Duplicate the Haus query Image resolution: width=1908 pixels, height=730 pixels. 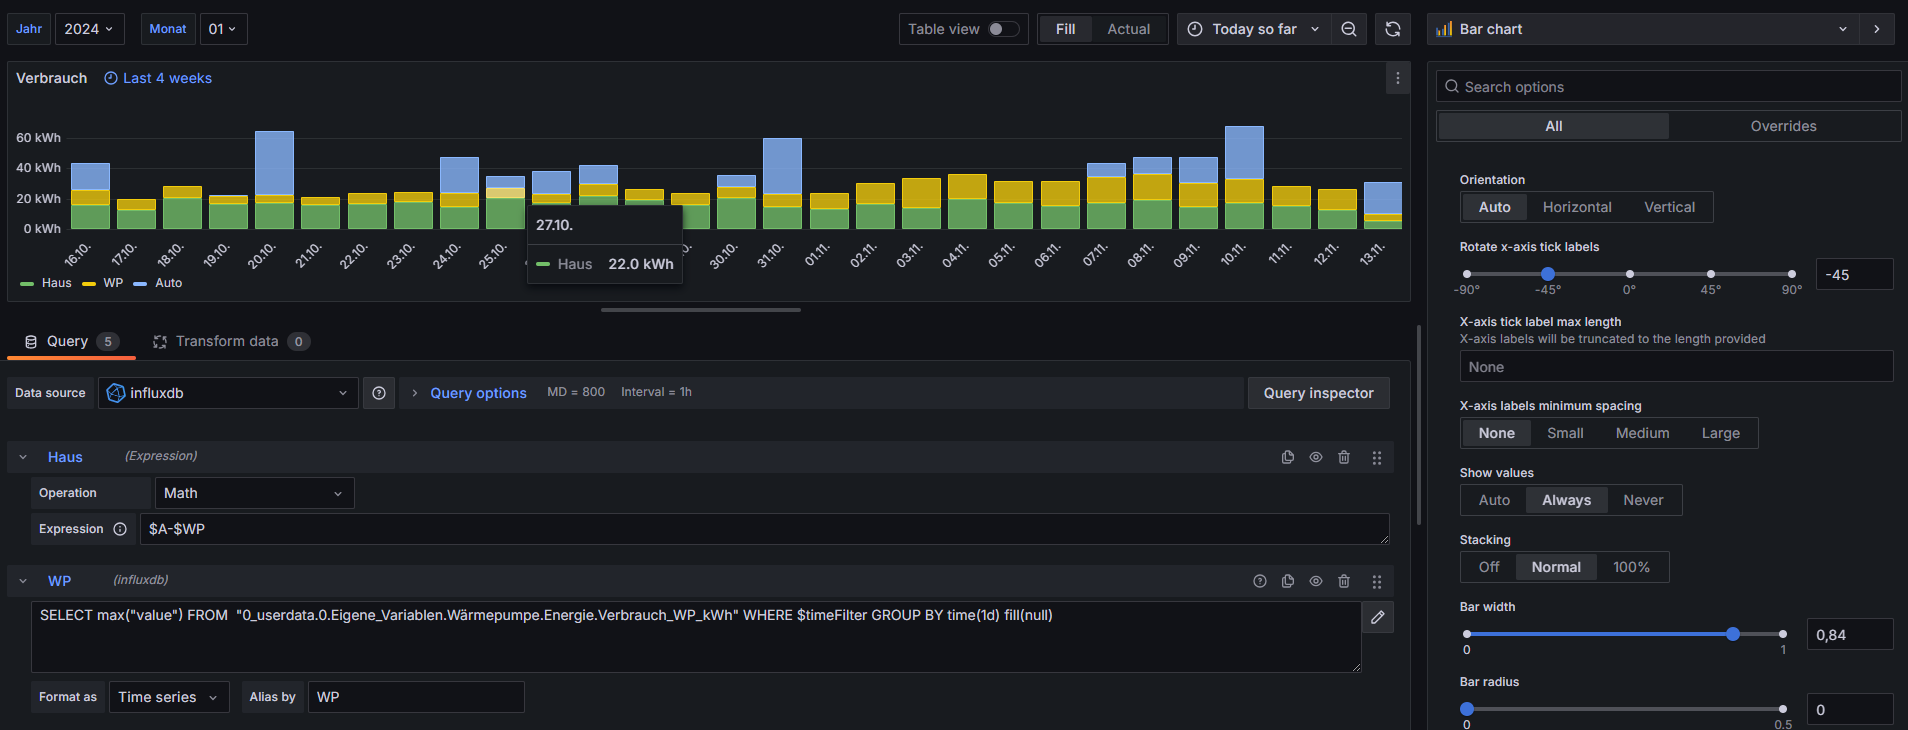1288,457
